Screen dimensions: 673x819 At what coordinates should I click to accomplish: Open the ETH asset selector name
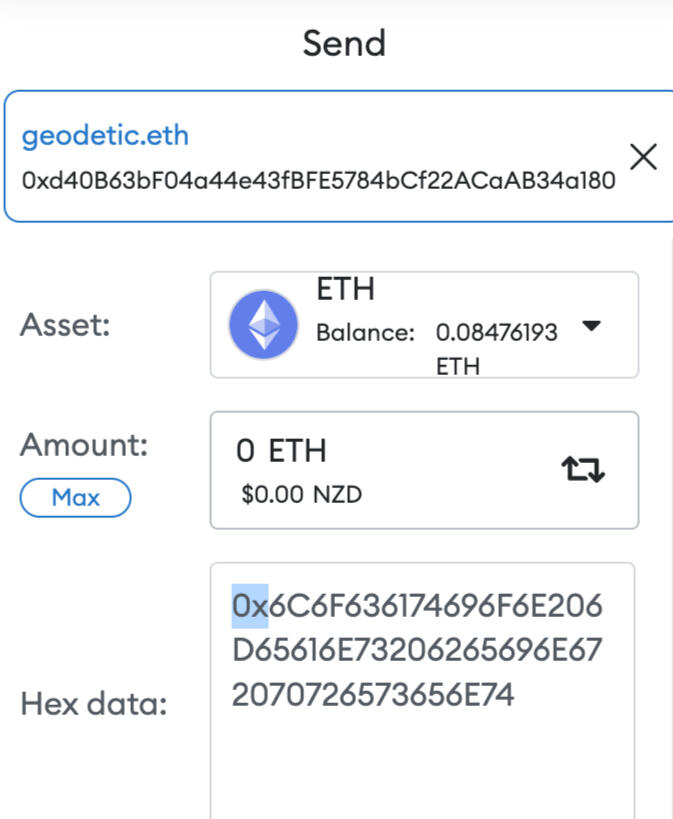point(345,290)
